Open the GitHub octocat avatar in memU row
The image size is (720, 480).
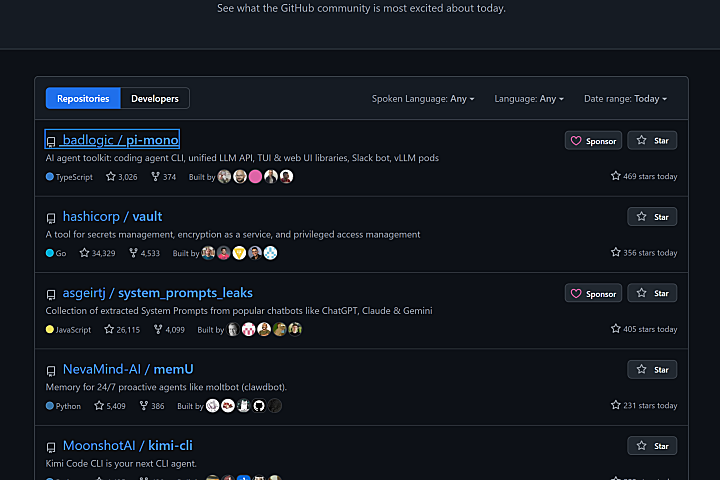[259, 406]
